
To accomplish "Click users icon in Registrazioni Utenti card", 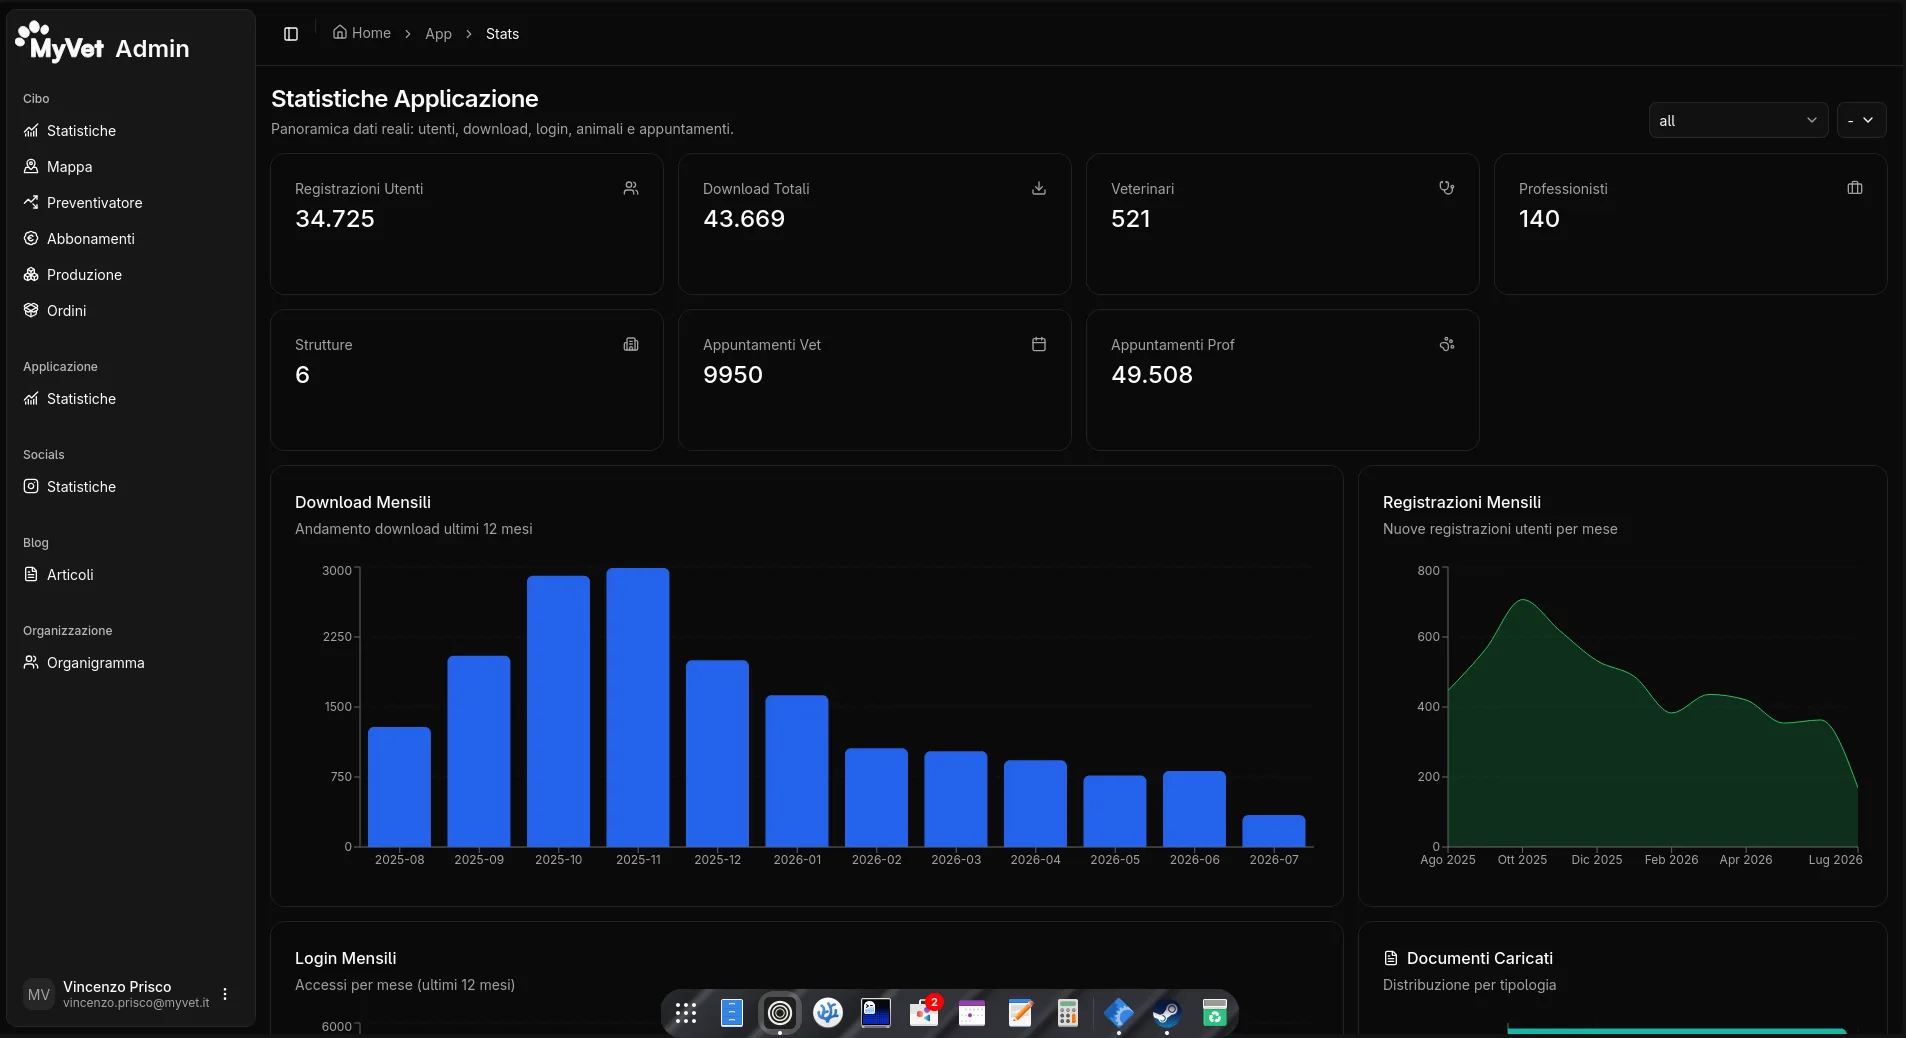I will click(x=631, y=188).
